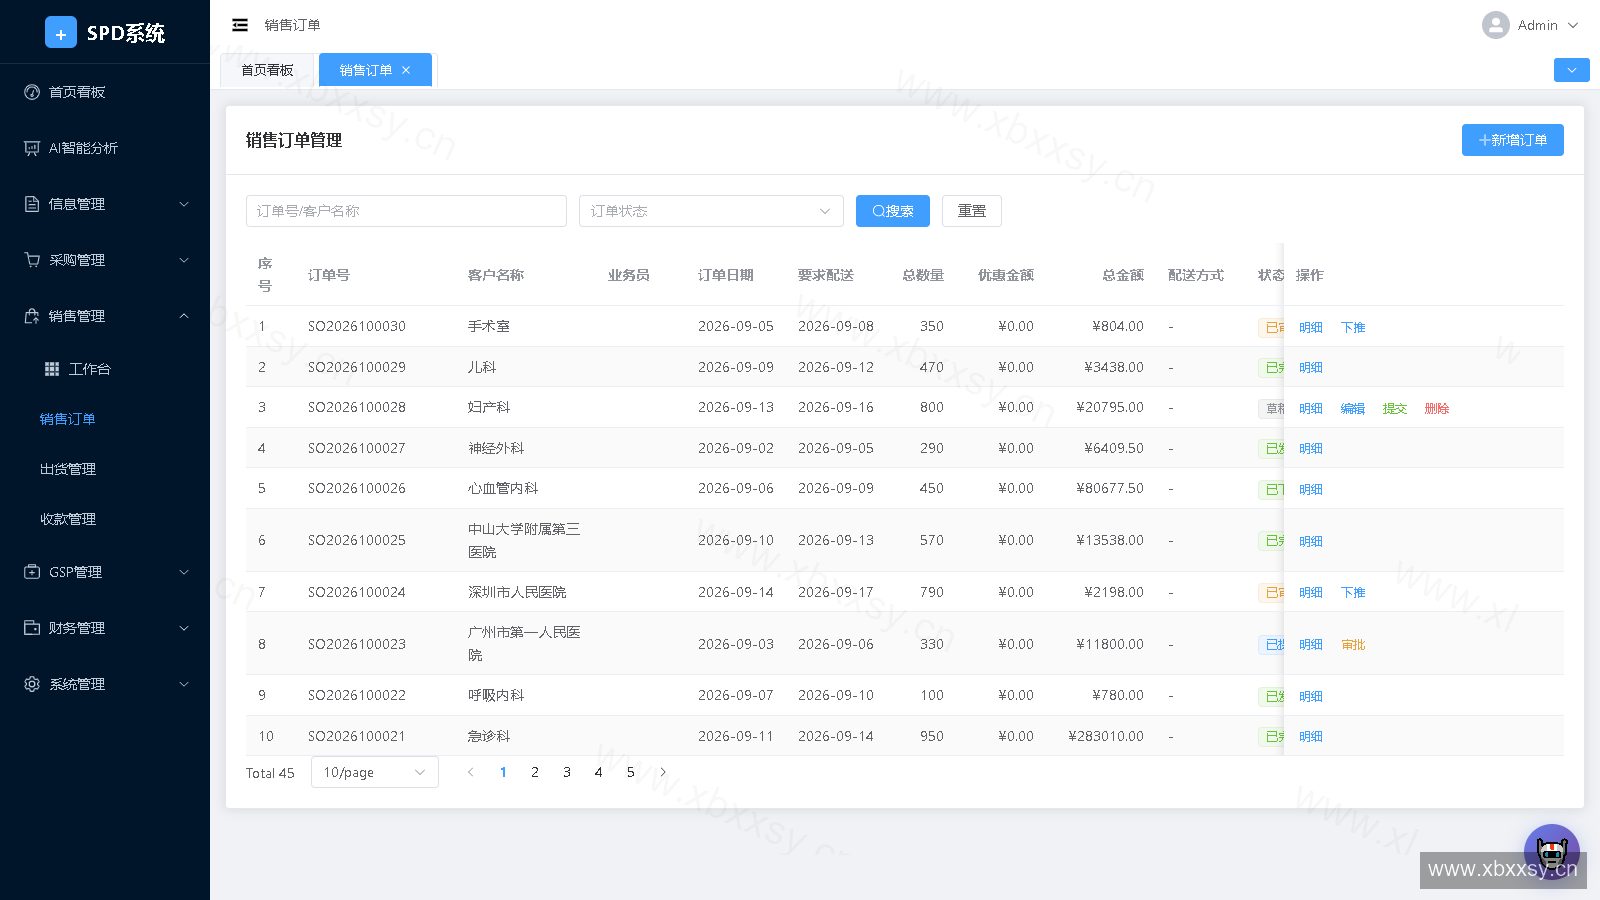Click the 新增订单 button

tap(1513, 140)
